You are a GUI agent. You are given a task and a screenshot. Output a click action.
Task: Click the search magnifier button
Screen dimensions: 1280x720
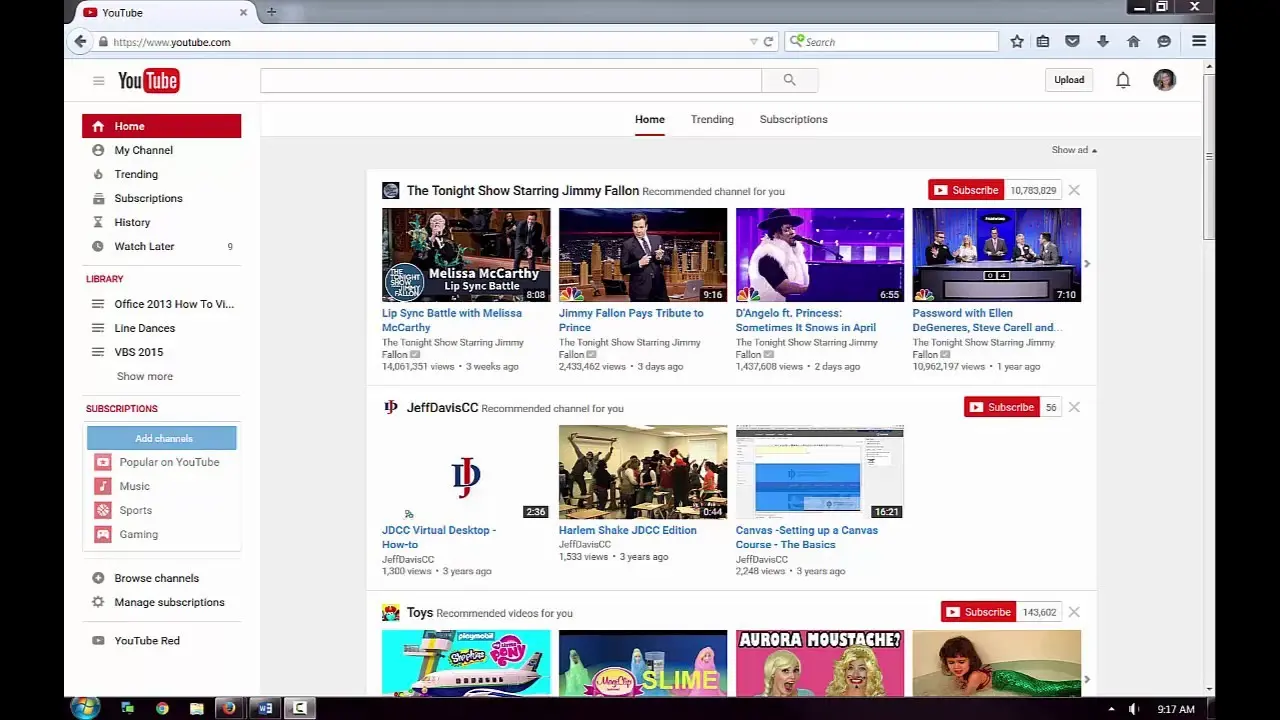(x=790, y=80)
